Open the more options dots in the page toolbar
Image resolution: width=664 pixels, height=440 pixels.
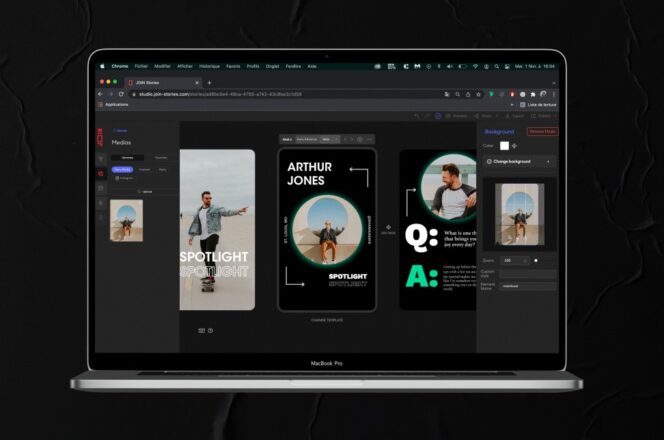[x=369, y=139]
